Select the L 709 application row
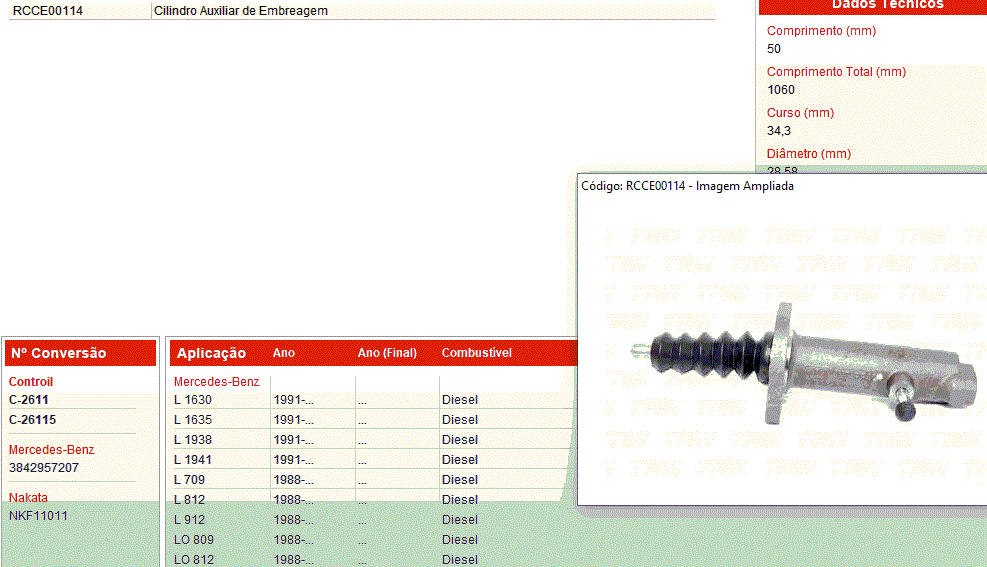 tap(190, 480)
